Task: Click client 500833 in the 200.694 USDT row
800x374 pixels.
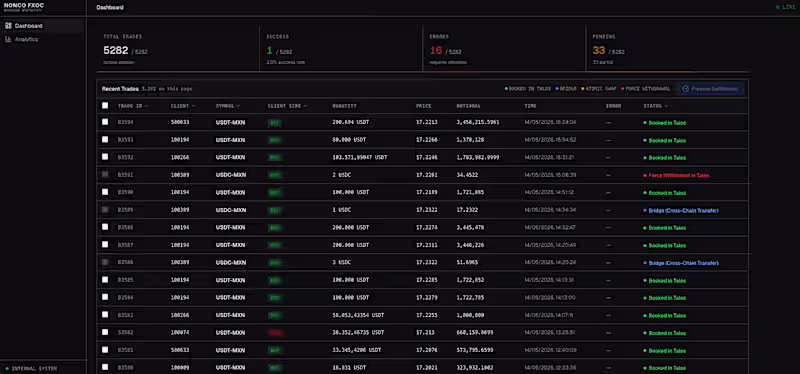Action: (180, 122)
